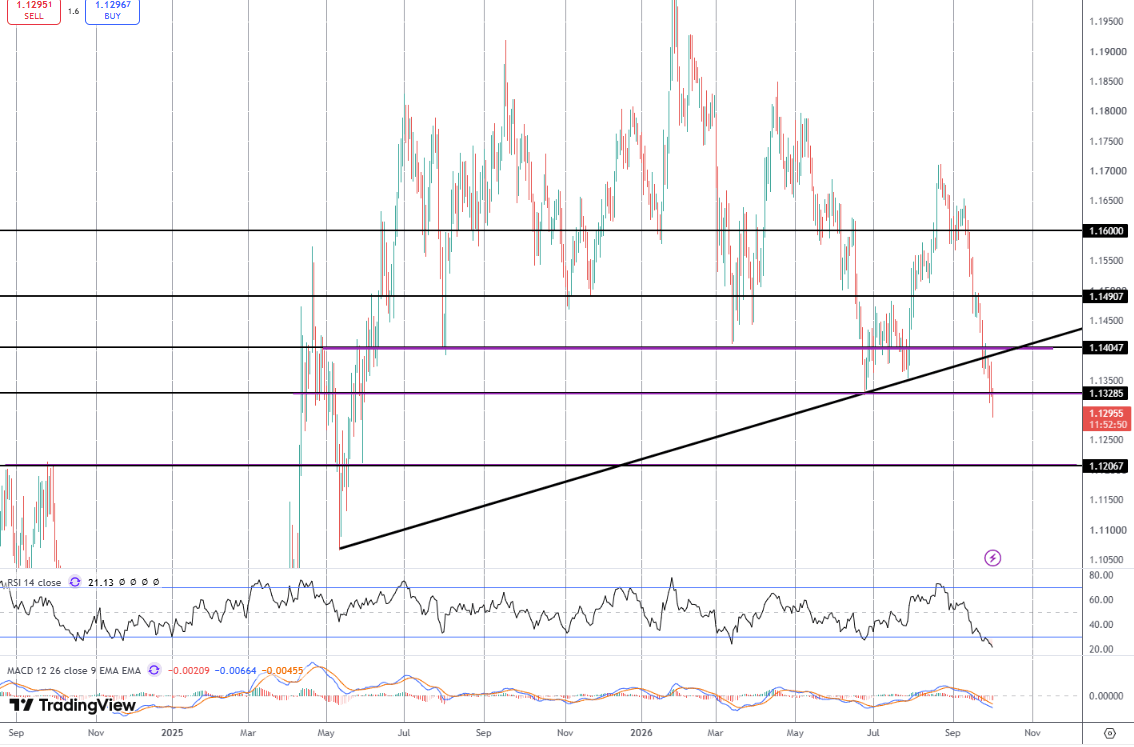This screenshot has width=1134, height=747.
Task: Click the 1.19000 price scale label
Action: [x=1107, y=52]
